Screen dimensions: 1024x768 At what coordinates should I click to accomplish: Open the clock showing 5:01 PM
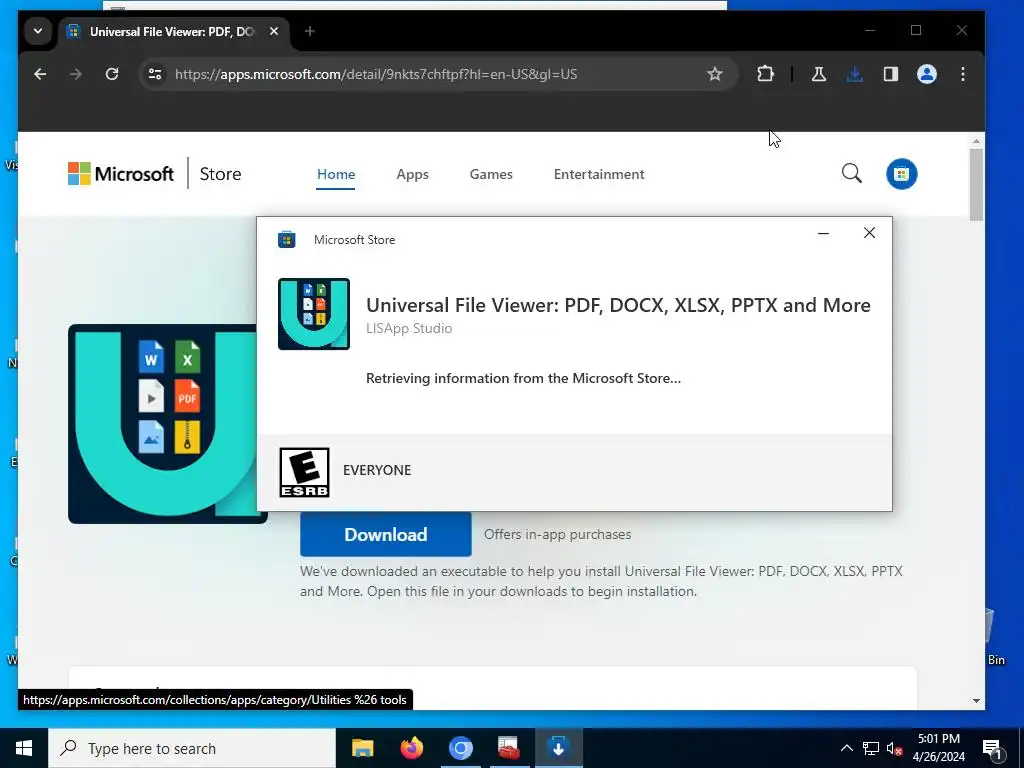(x=939, y=748)
